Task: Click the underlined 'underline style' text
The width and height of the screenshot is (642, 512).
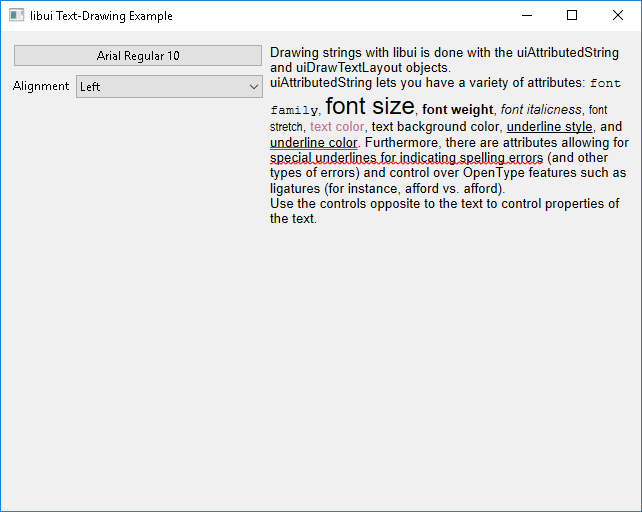Action: click(x=549, y=127)
